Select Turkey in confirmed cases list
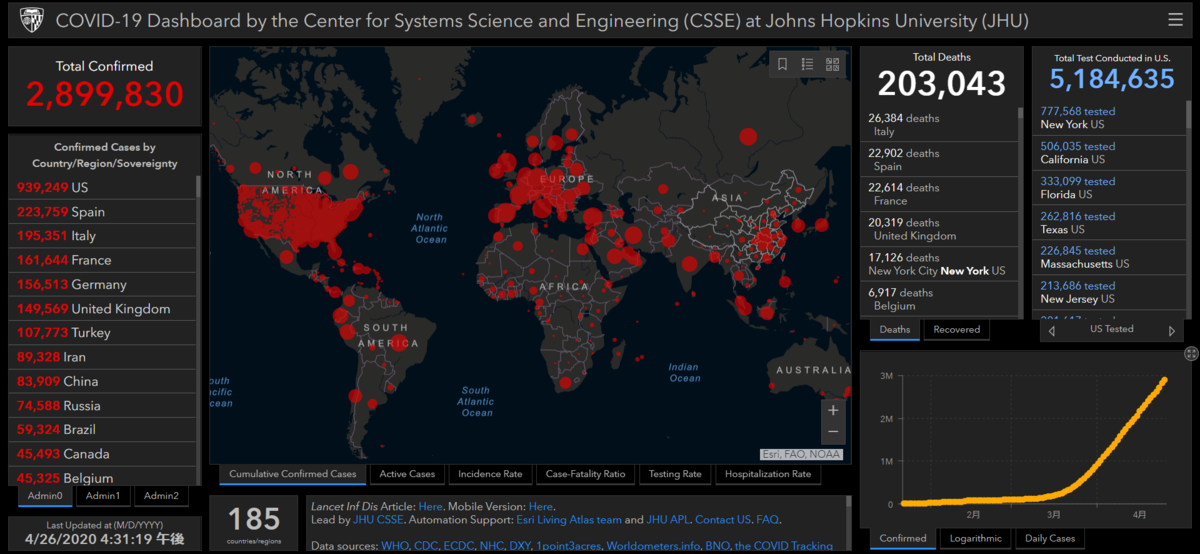 click(103, 333)
